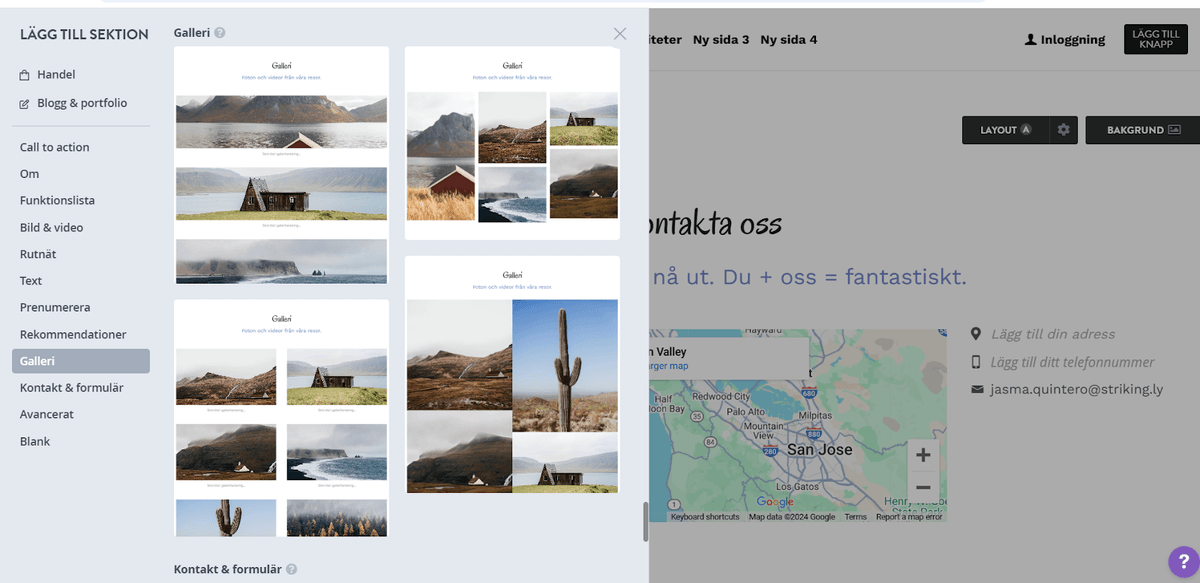Zoom in on the map with plus
This screenshot has height=583, width=1200.
922,456
